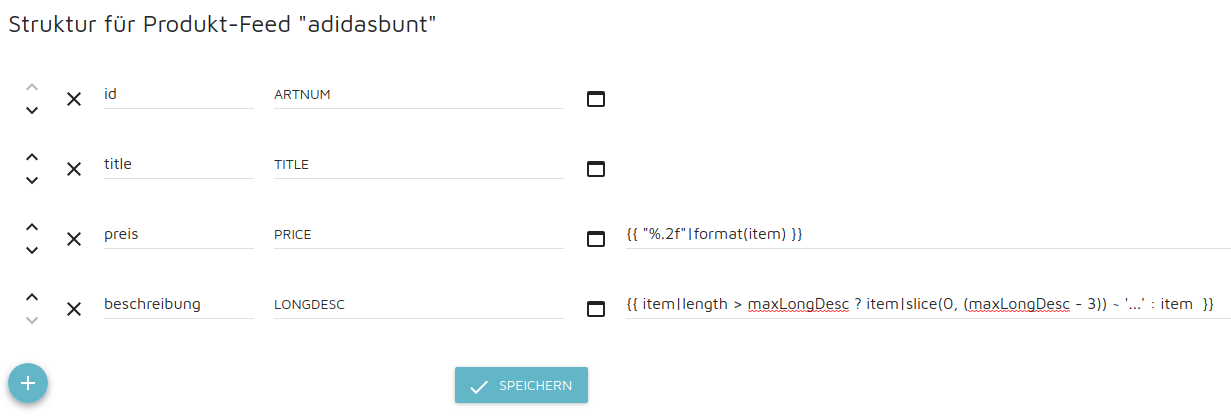The width and height of the screenshot is (1231, 416).
Task: Click window icon next to LONGDESC field
Action: [595, 309]
